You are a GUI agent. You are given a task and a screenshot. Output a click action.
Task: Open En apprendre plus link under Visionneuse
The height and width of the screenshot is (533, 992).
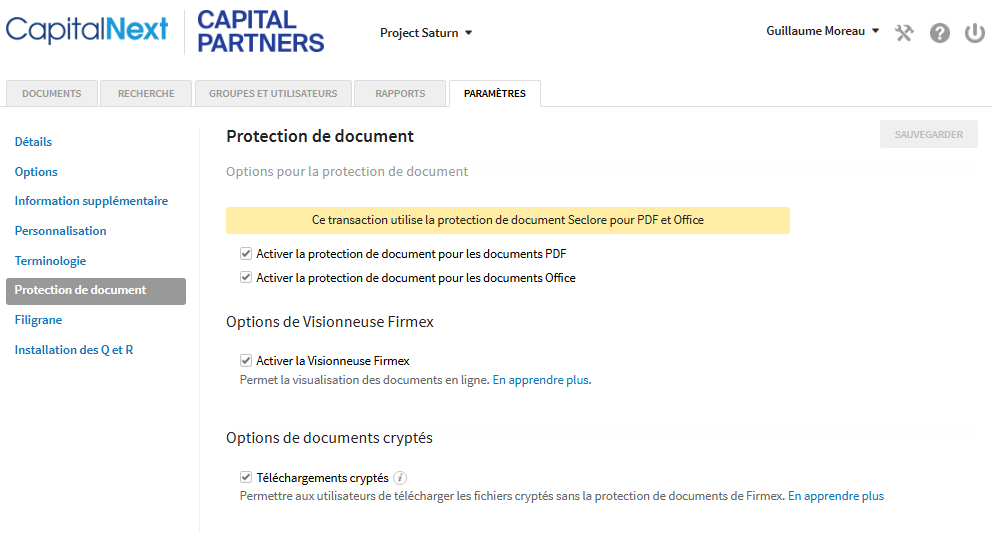click(541, 380)
